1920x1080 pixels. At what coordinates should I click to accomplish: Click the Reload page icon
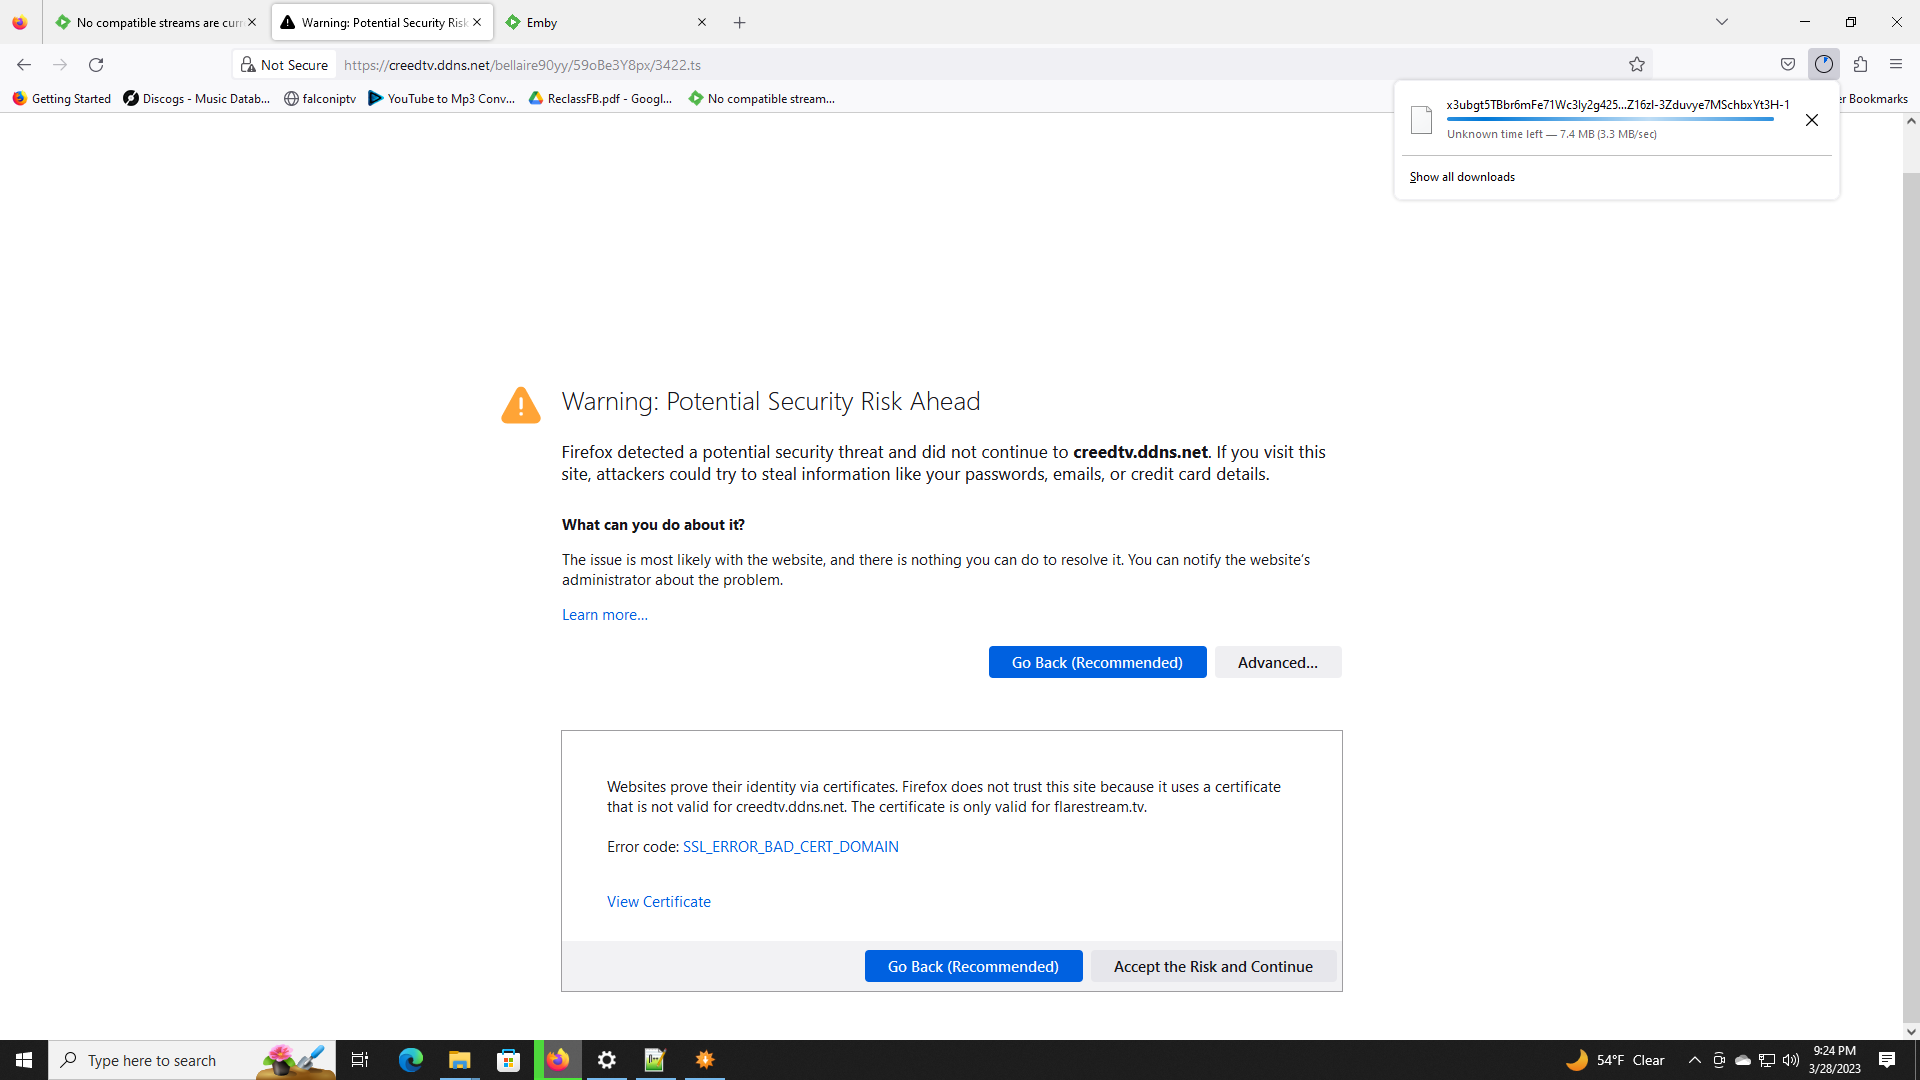[x=96, y=65]
